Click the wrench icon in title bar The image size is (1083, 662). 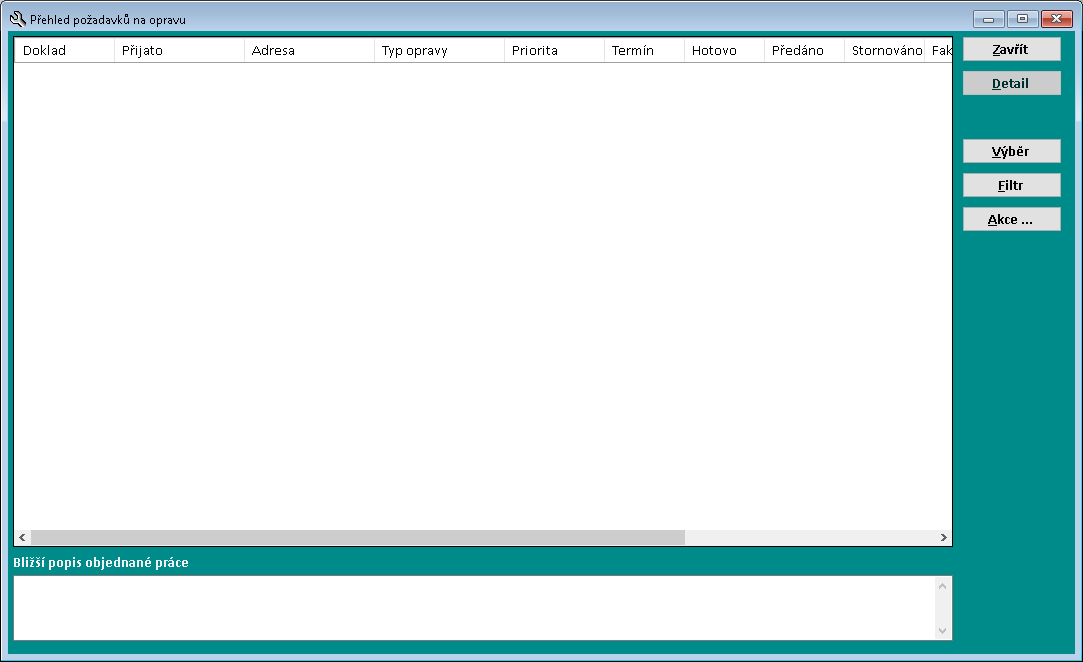point(17,18)
